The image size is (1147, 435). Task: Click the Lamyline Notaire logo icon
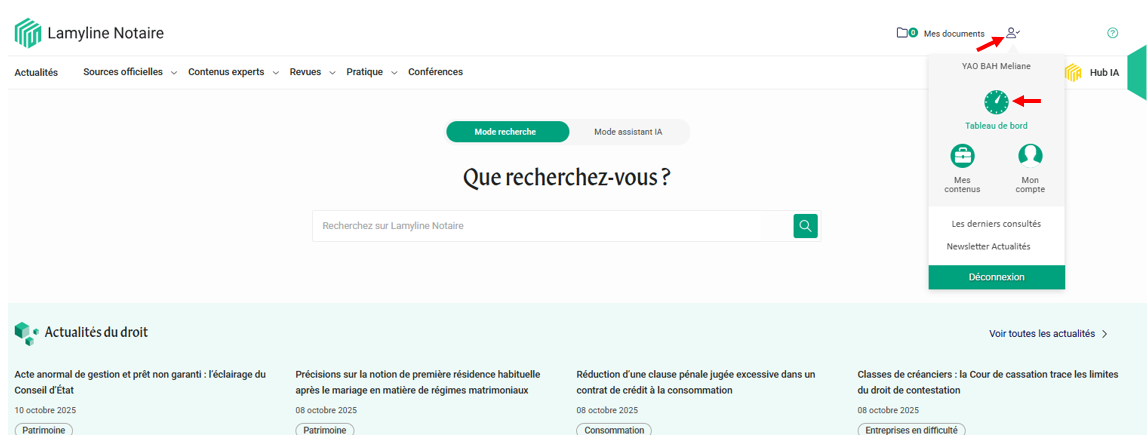tap(27, 33)
